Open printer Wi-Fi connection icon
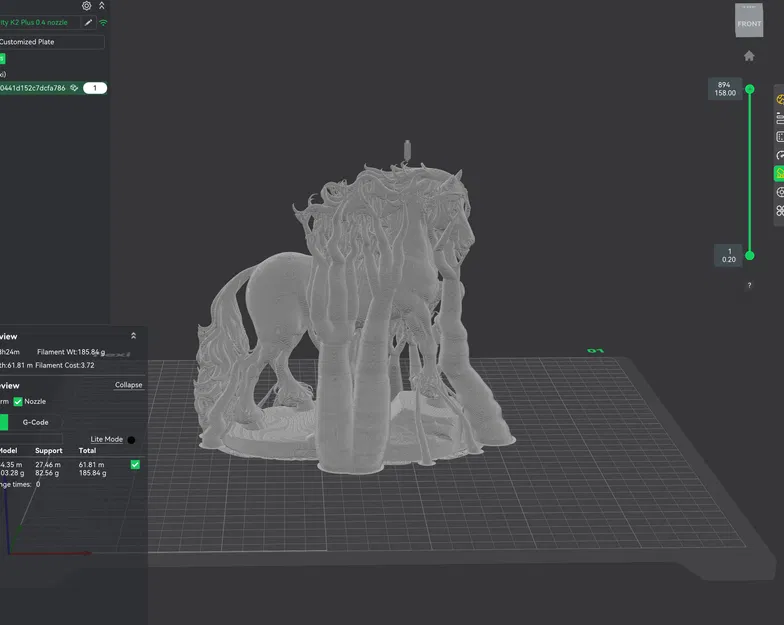The width and height of the screenshot is (784, 625). 103,22
